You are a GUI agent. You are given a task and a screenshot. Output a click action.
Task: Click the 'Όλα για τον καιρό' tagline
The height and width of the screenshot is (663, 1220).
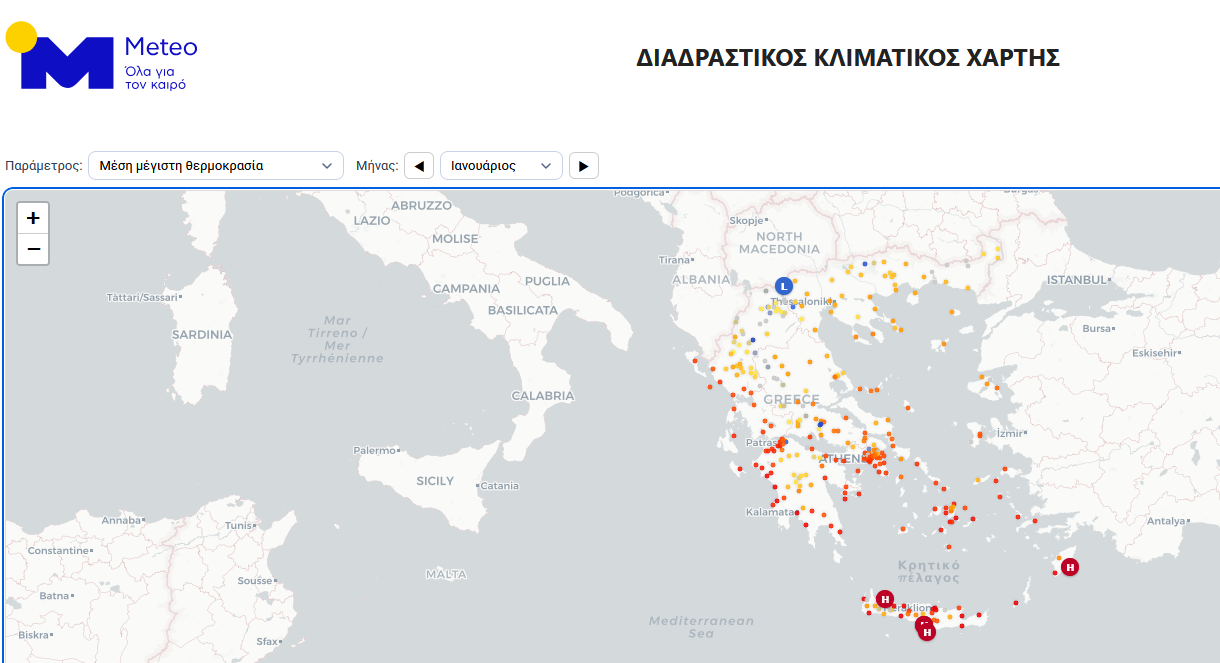155,78
